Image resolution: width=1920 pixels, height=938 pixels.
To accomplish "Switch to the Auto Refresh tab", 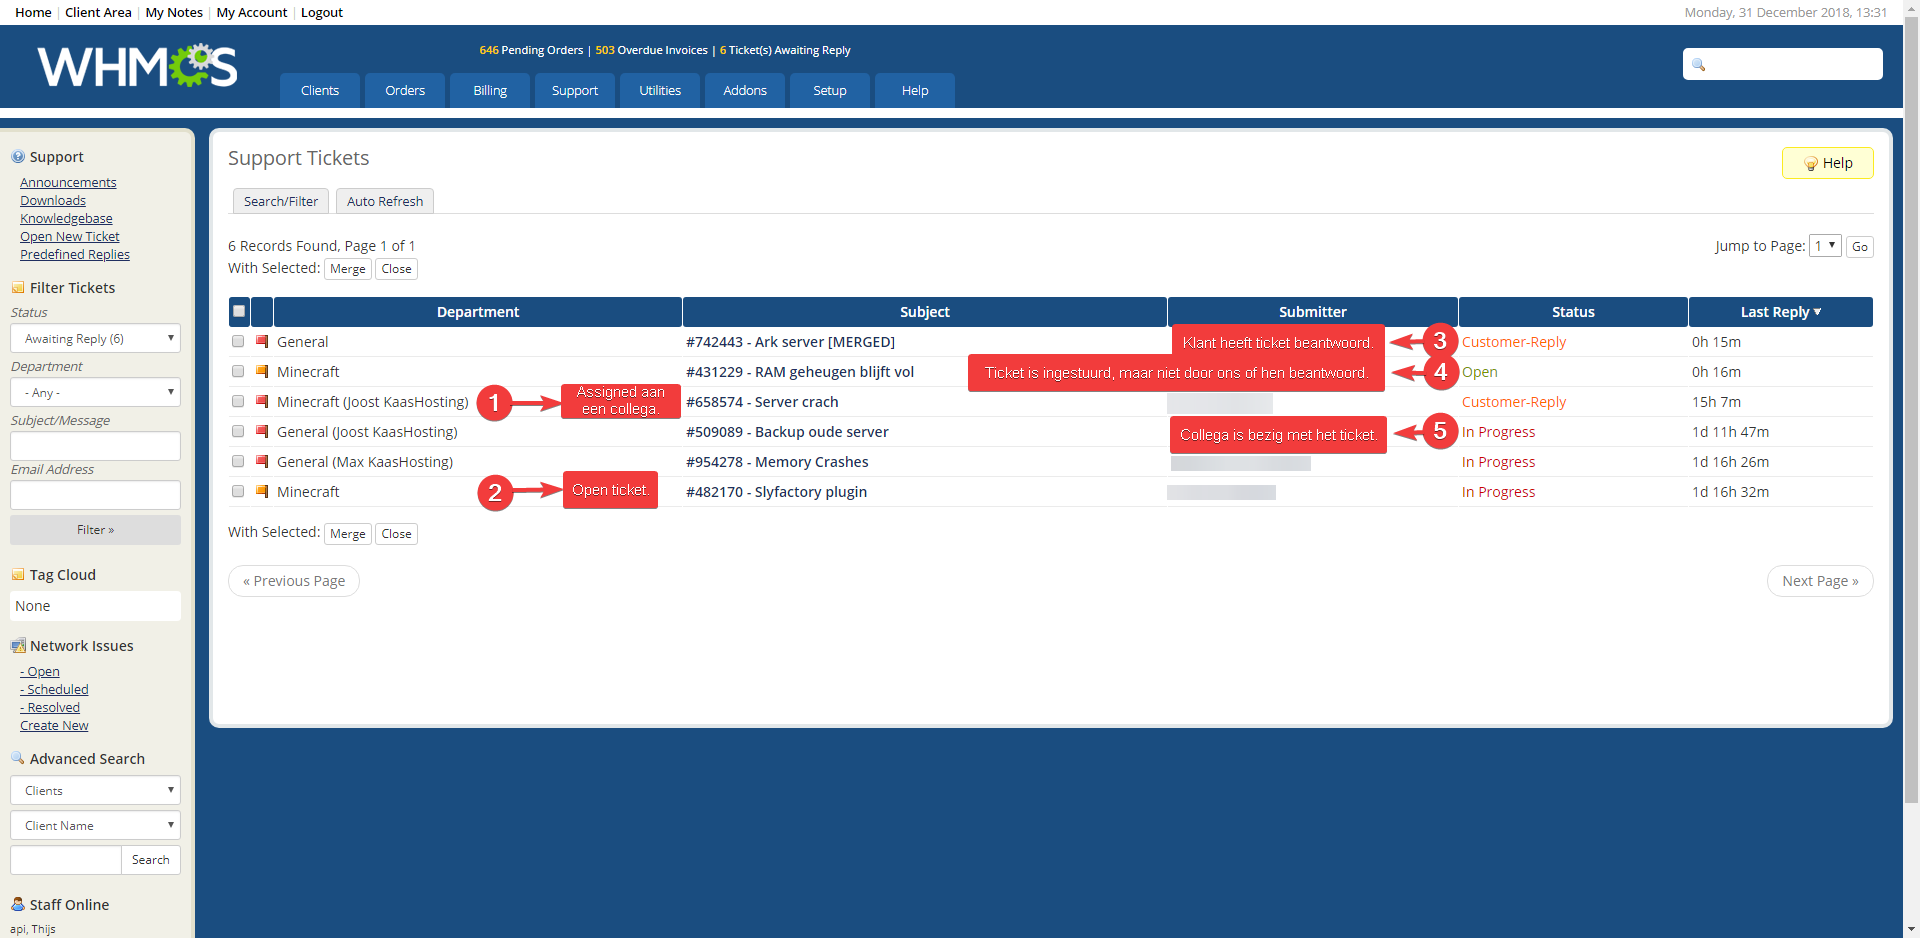I will click(385, 201).
